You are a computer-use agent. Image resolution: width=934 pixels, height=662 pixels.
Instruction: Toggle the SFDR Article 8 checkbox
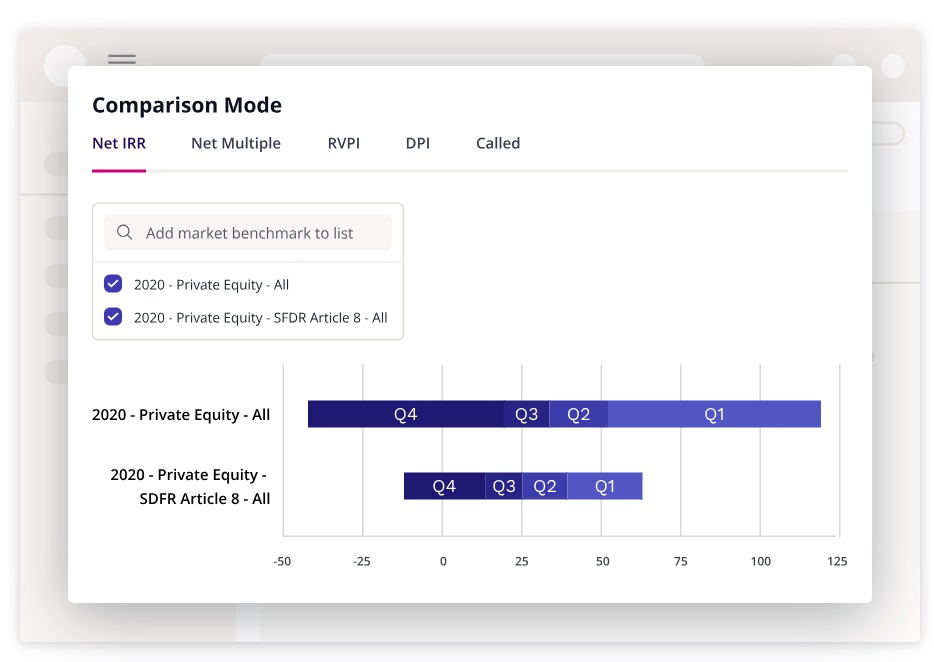(x=113, y=317)
